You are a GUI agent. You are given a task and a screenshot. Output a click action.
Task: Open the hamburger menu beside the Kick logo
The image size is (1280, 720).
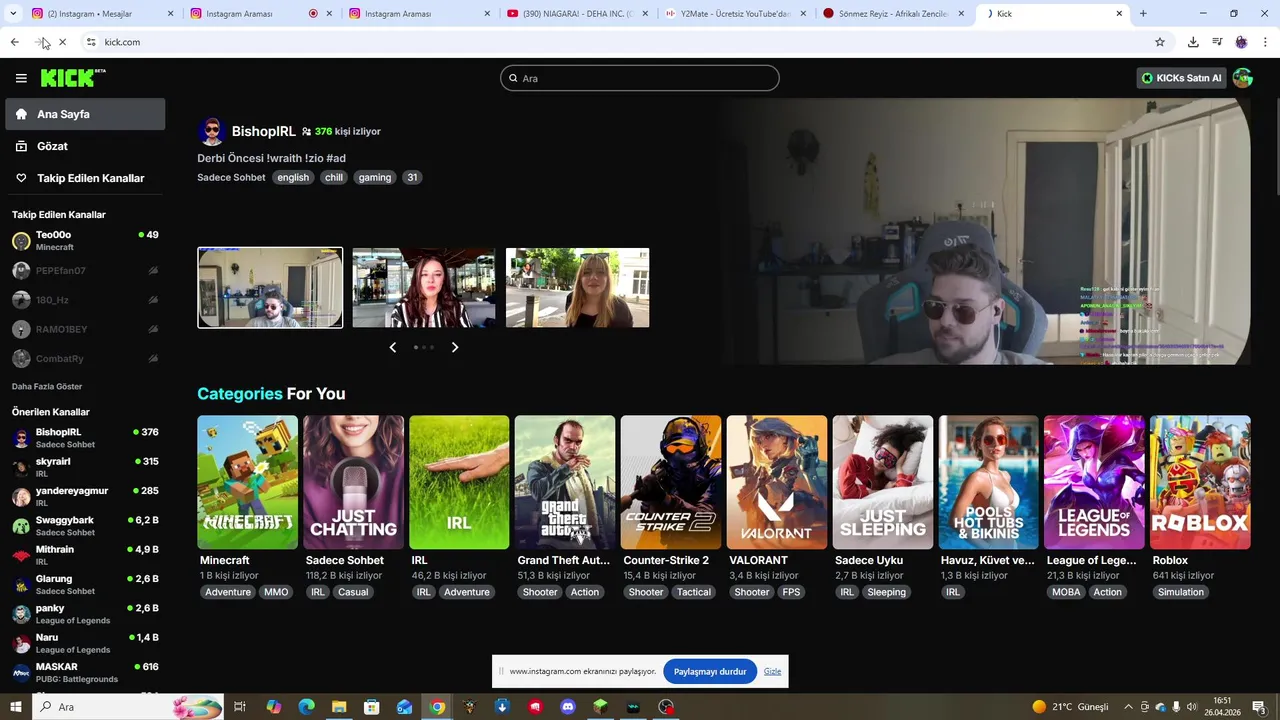pos(21,78)
